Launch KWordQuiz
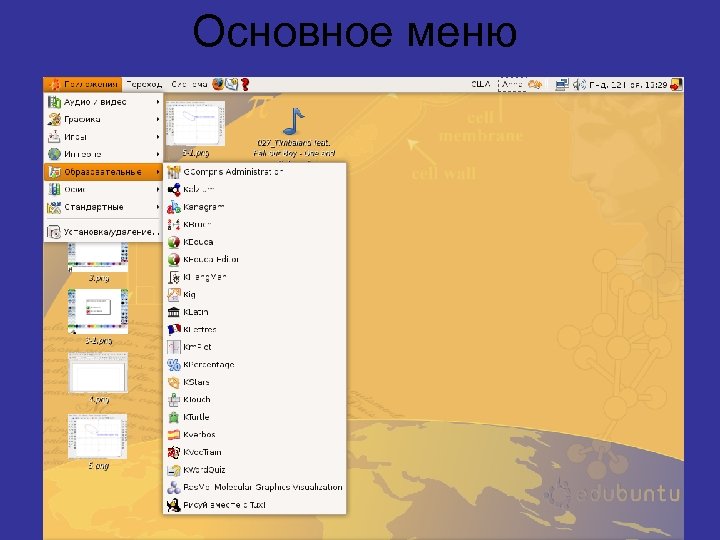 pos(254,470)
